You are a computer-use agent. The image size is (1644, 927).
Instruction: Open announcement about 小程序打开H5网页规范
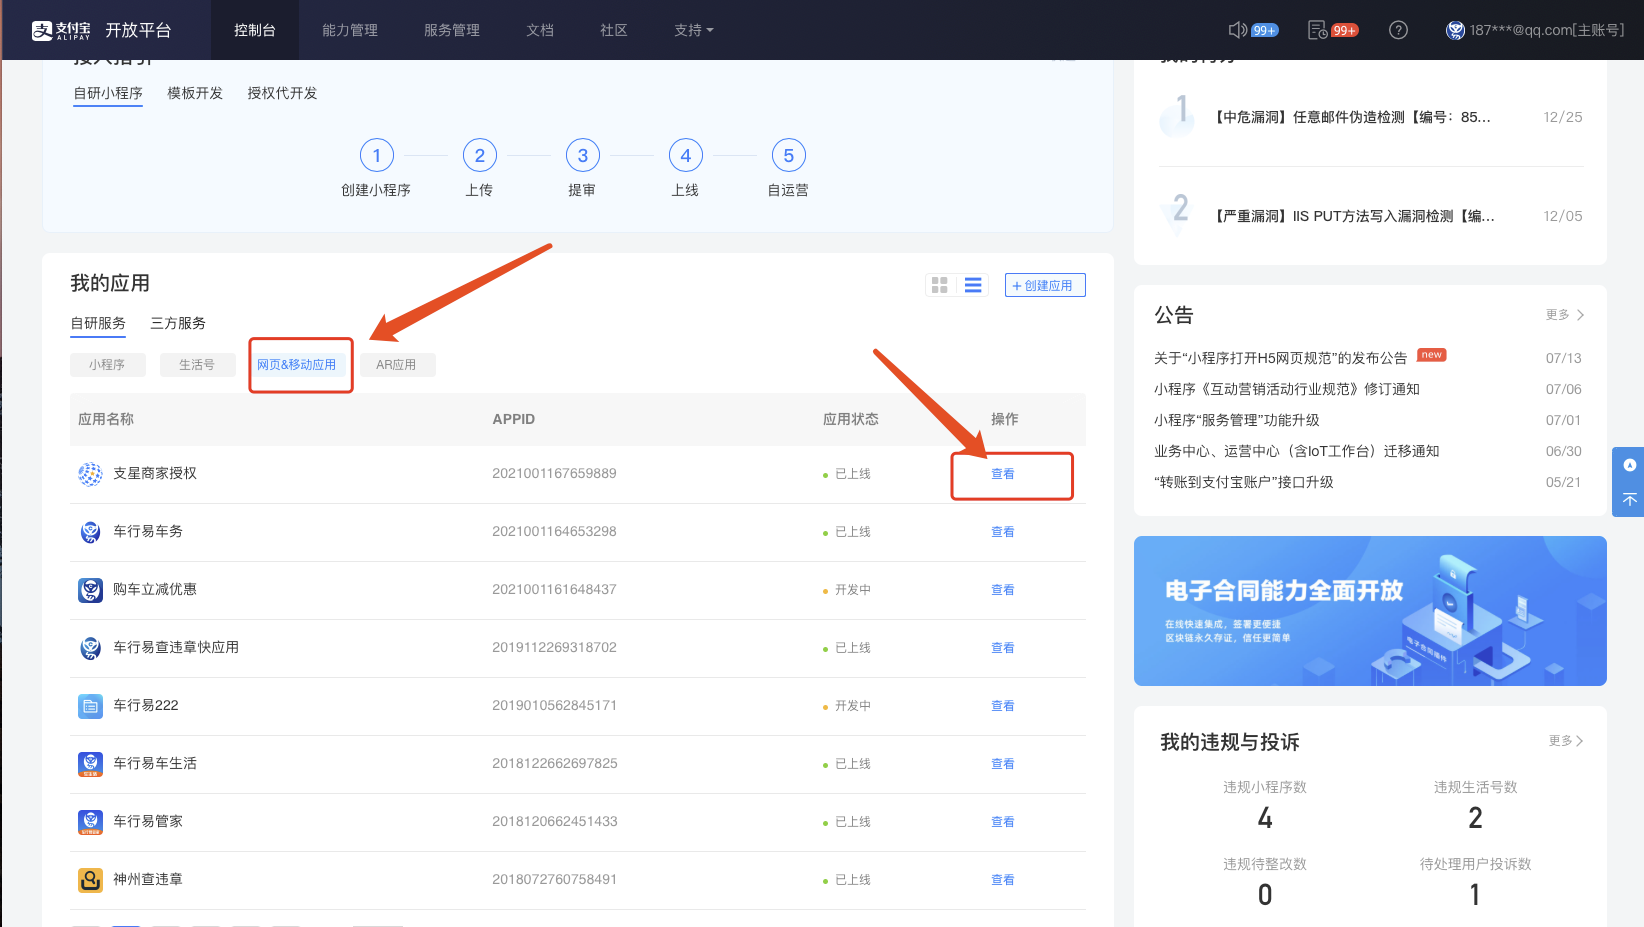(1280, 358)
